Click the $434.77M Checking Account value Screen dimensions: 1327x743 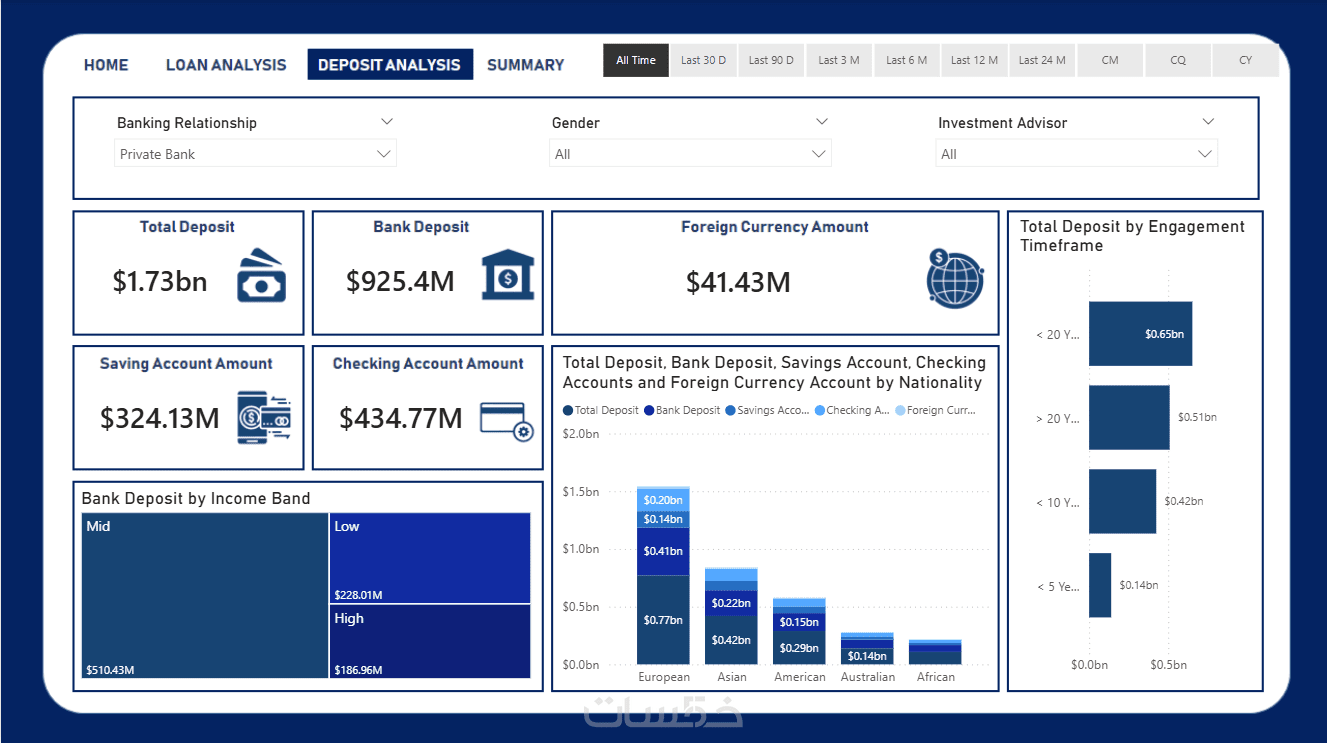click(x=401, y=418)
